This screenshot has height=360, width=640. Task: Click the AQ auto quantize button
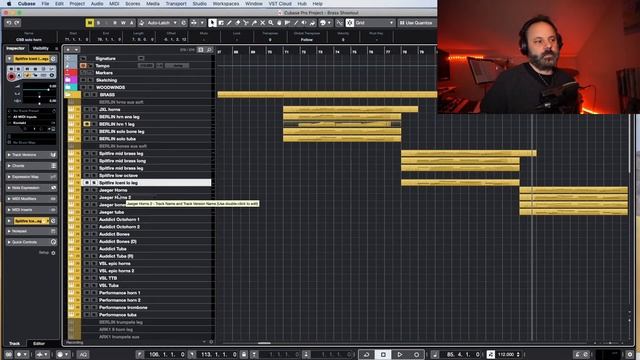coord(83,354)
